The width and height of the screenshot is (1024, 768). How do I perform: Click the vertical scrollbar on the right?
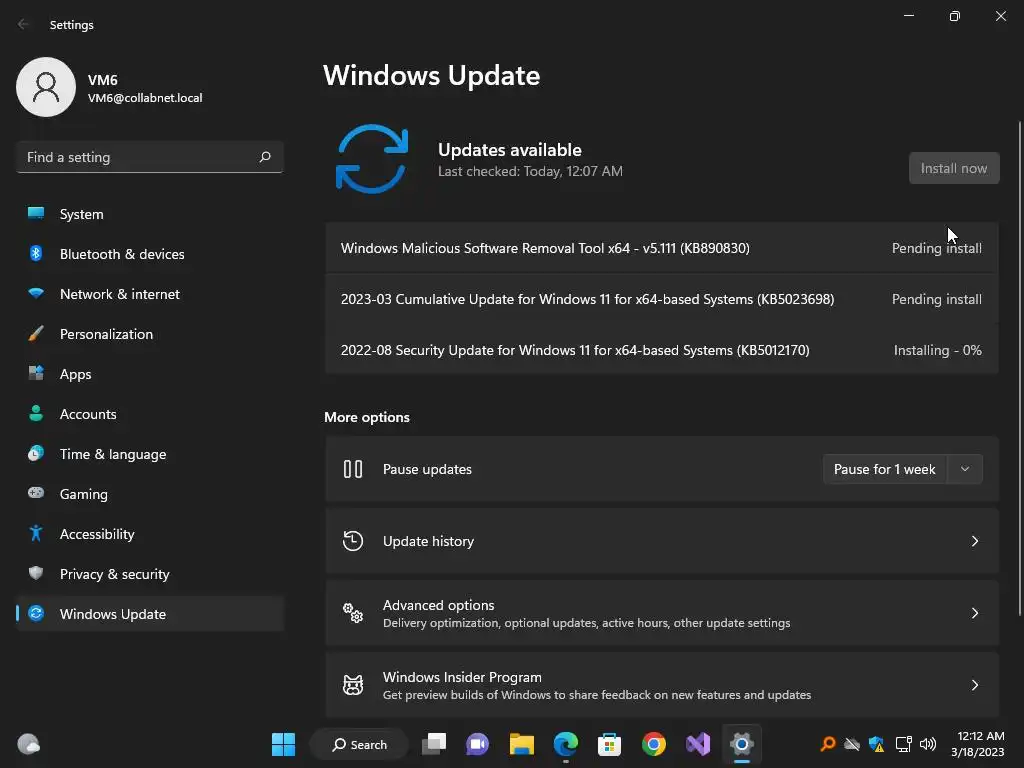pyautogui.click(x=1019, y=368)
